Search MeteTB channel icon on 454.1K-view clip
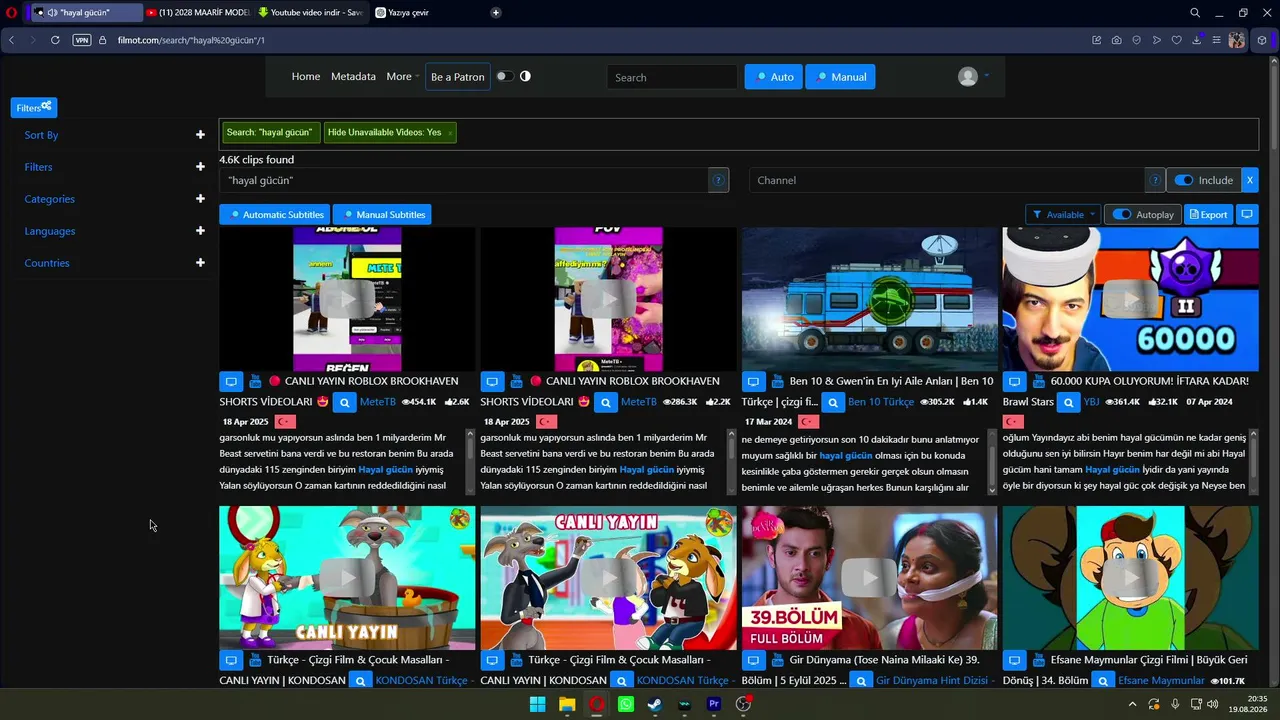This screenshot has height=720, width=1280. [344, 402]
